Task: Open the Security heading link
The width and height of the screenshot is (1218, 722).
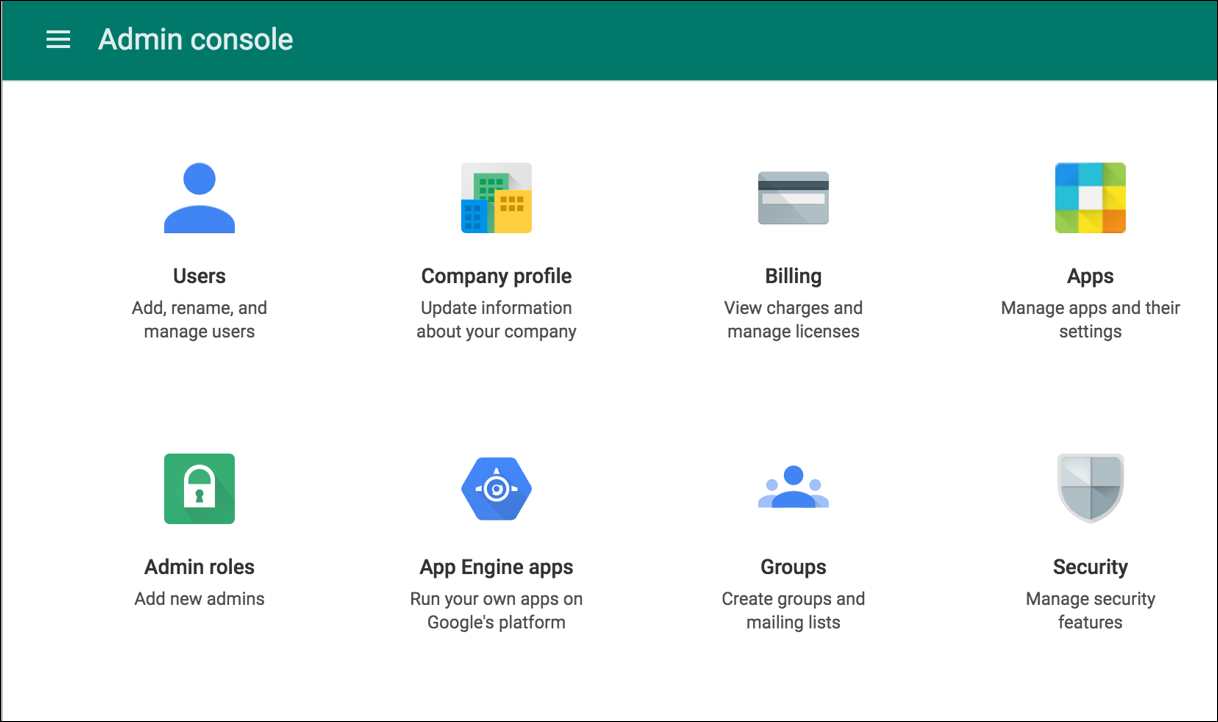Action: pyautogui.click(x=1090, y=567)
